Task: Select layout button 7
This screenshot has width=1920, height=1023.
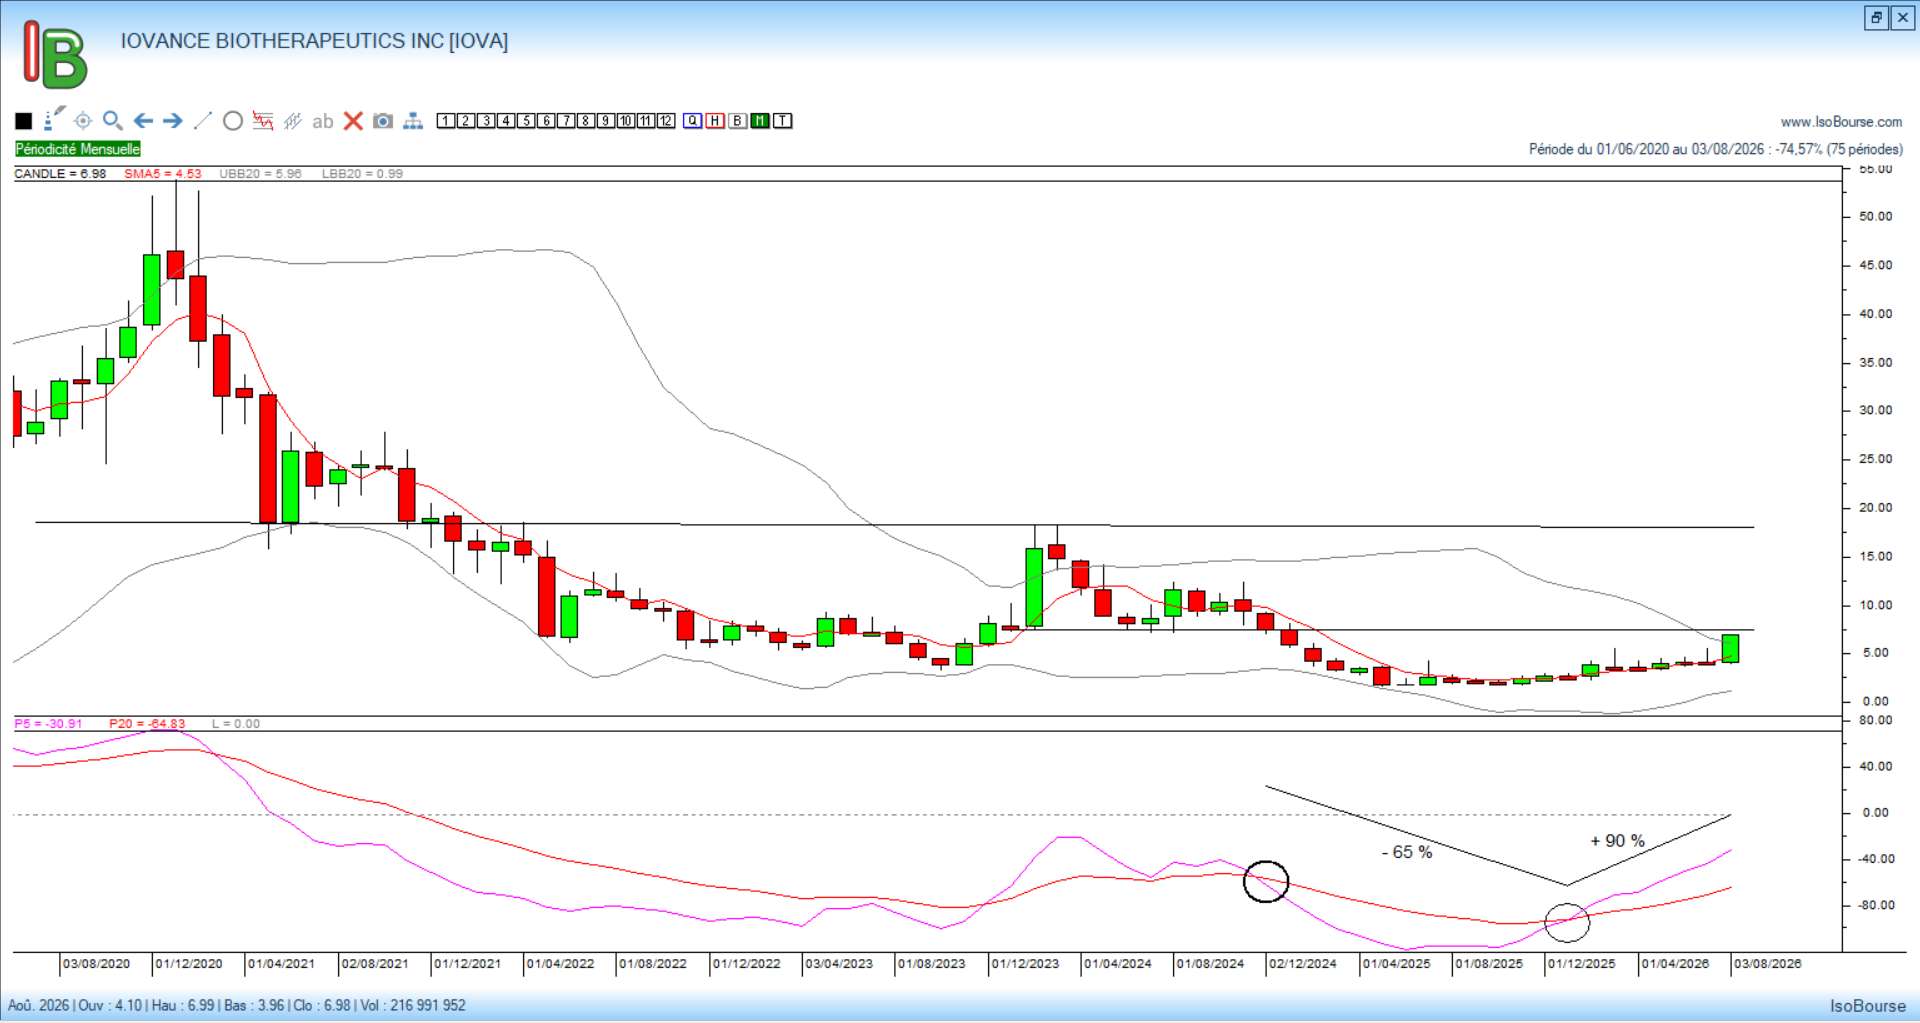Action: click(566, 121)
